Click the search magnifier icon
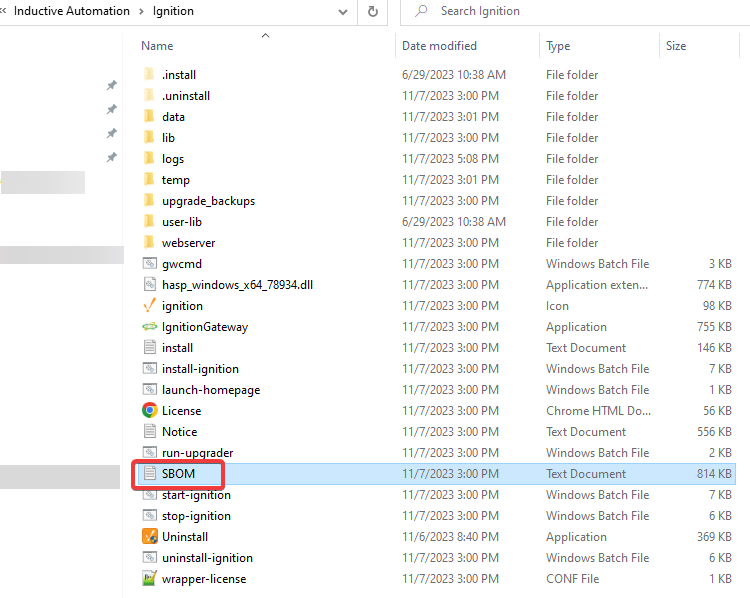750x598 pixels. click(x=421, y=11)
